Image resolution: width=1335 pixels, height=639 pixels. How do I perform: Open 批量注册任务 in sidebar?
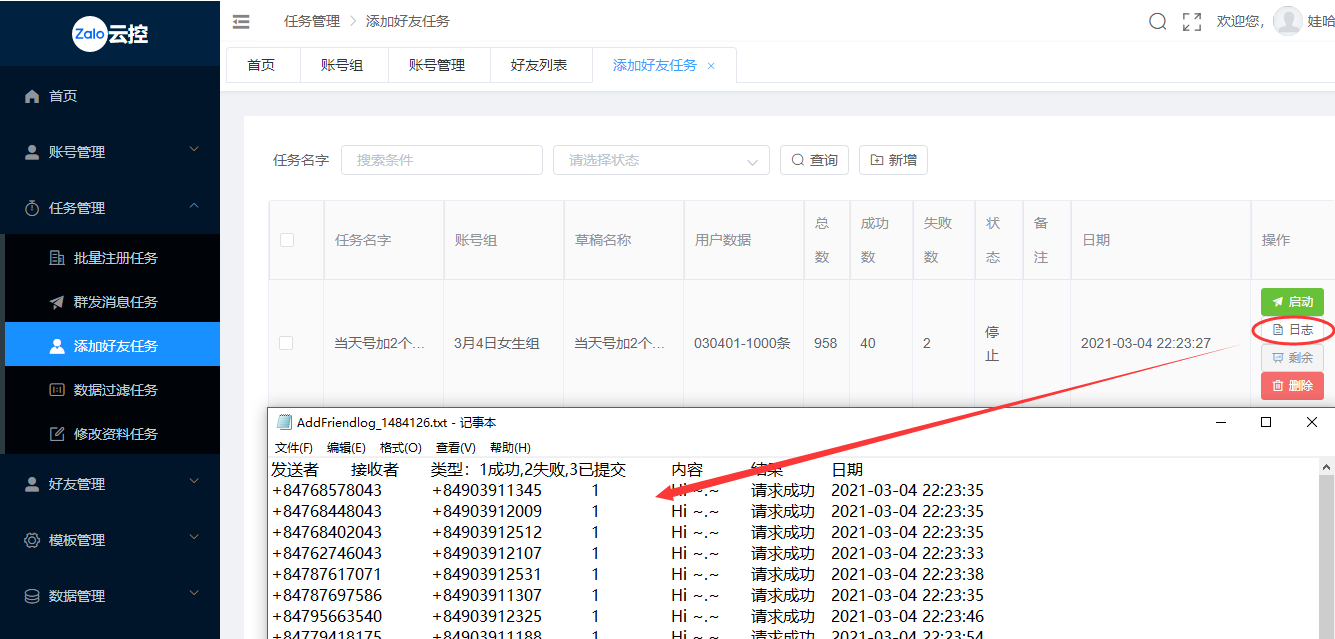[x=115, y=258]
